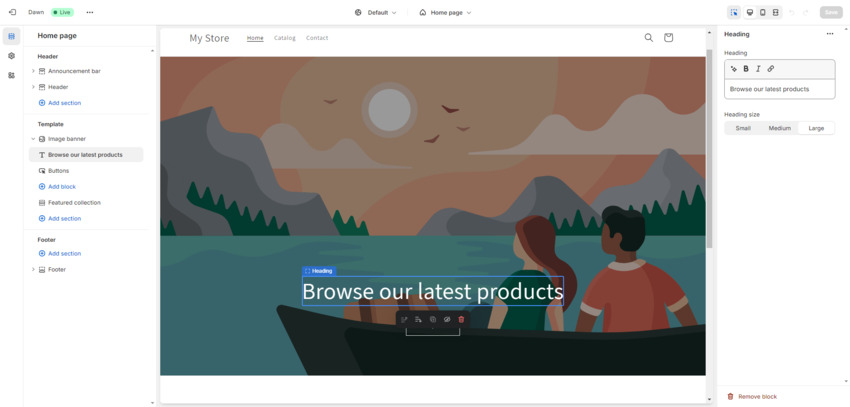Click Remove block at panel bottom
850x407 pixels.
pyautogui.click(x=752, y=397)
